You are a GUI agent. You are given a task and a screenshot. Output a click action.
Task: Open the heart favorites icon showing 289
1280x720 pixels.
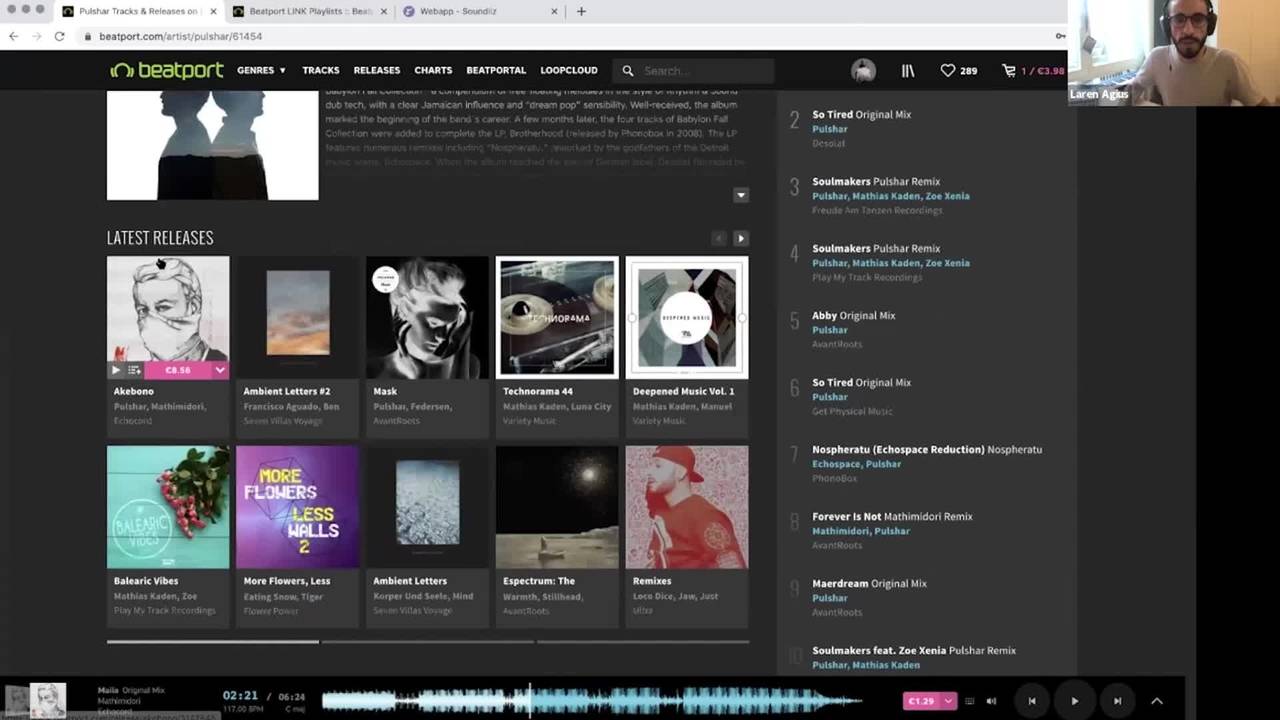[958, 71]
